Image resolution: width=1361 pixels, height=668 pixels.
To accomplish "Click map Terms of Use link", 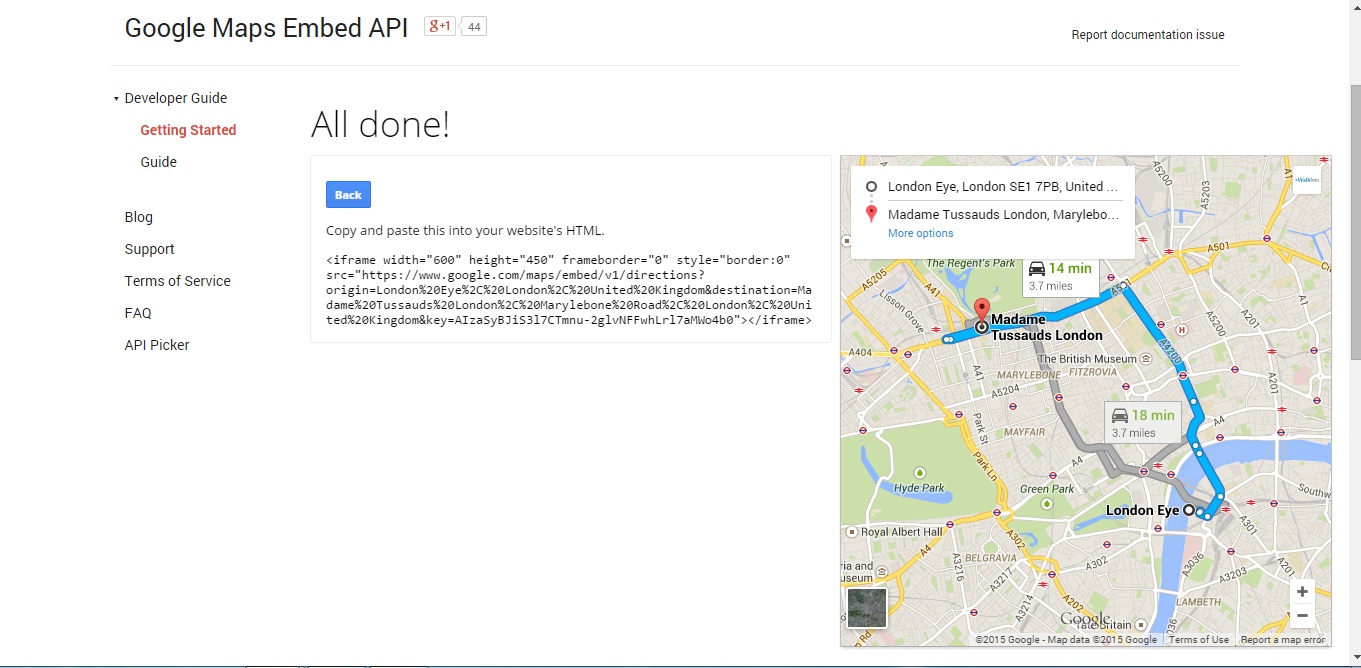I will [x=1198, y=640].
